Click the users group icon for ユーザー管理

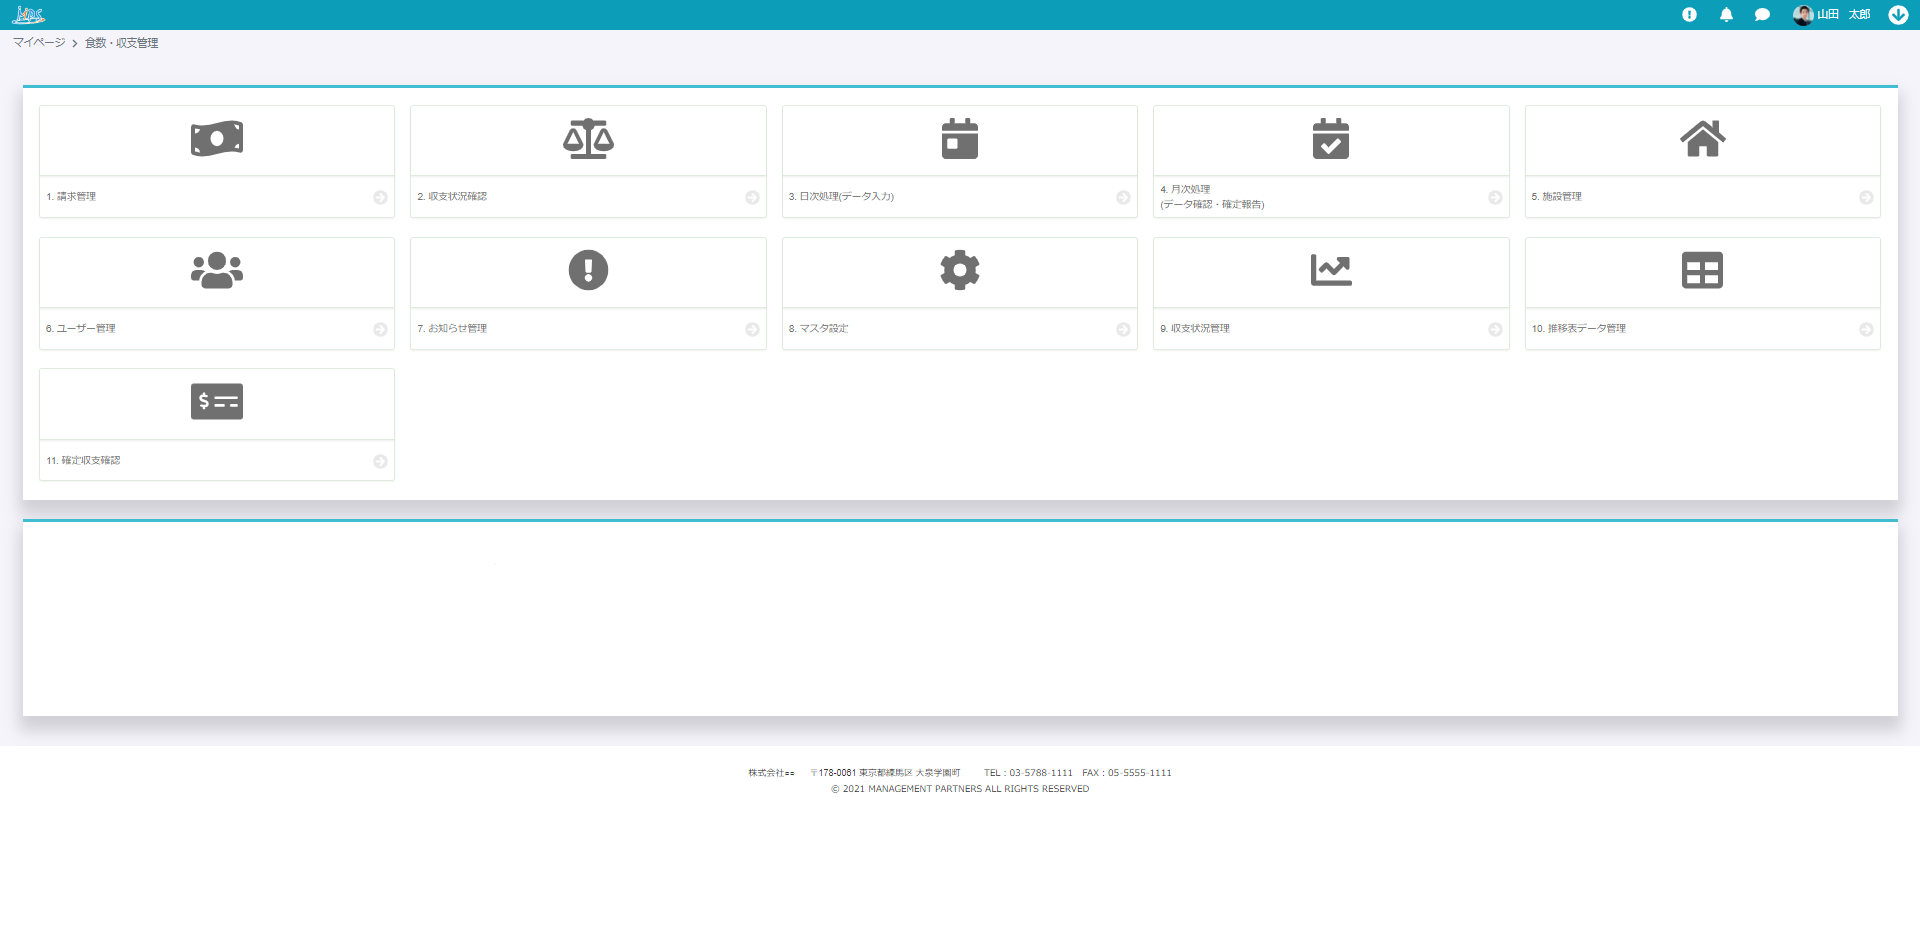pyautogui.click(x=217, y=270)
